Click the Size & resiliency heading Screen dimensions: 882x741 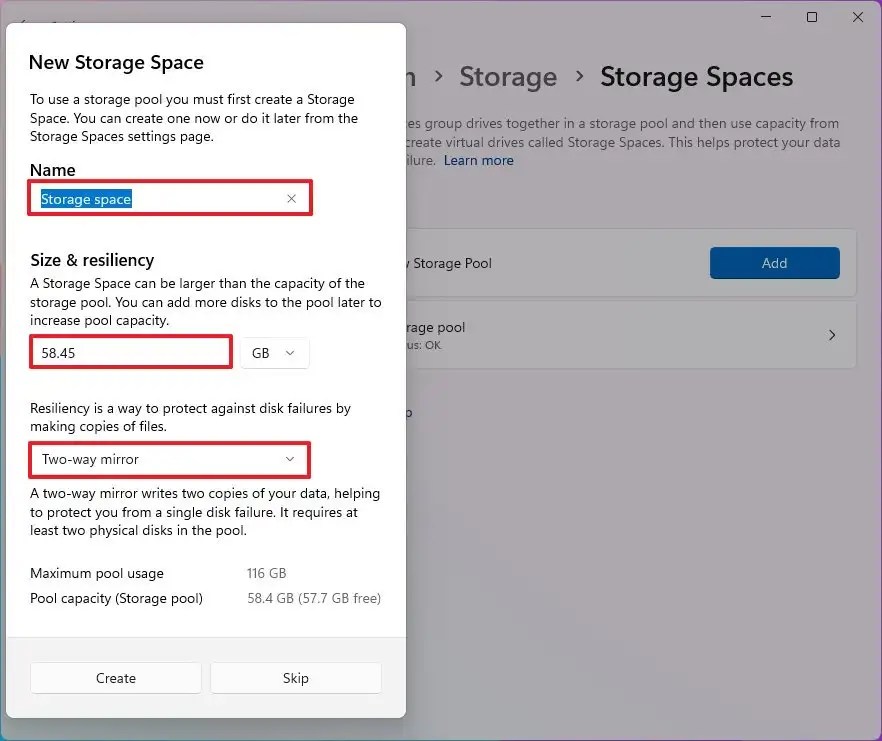coord(92,260)
